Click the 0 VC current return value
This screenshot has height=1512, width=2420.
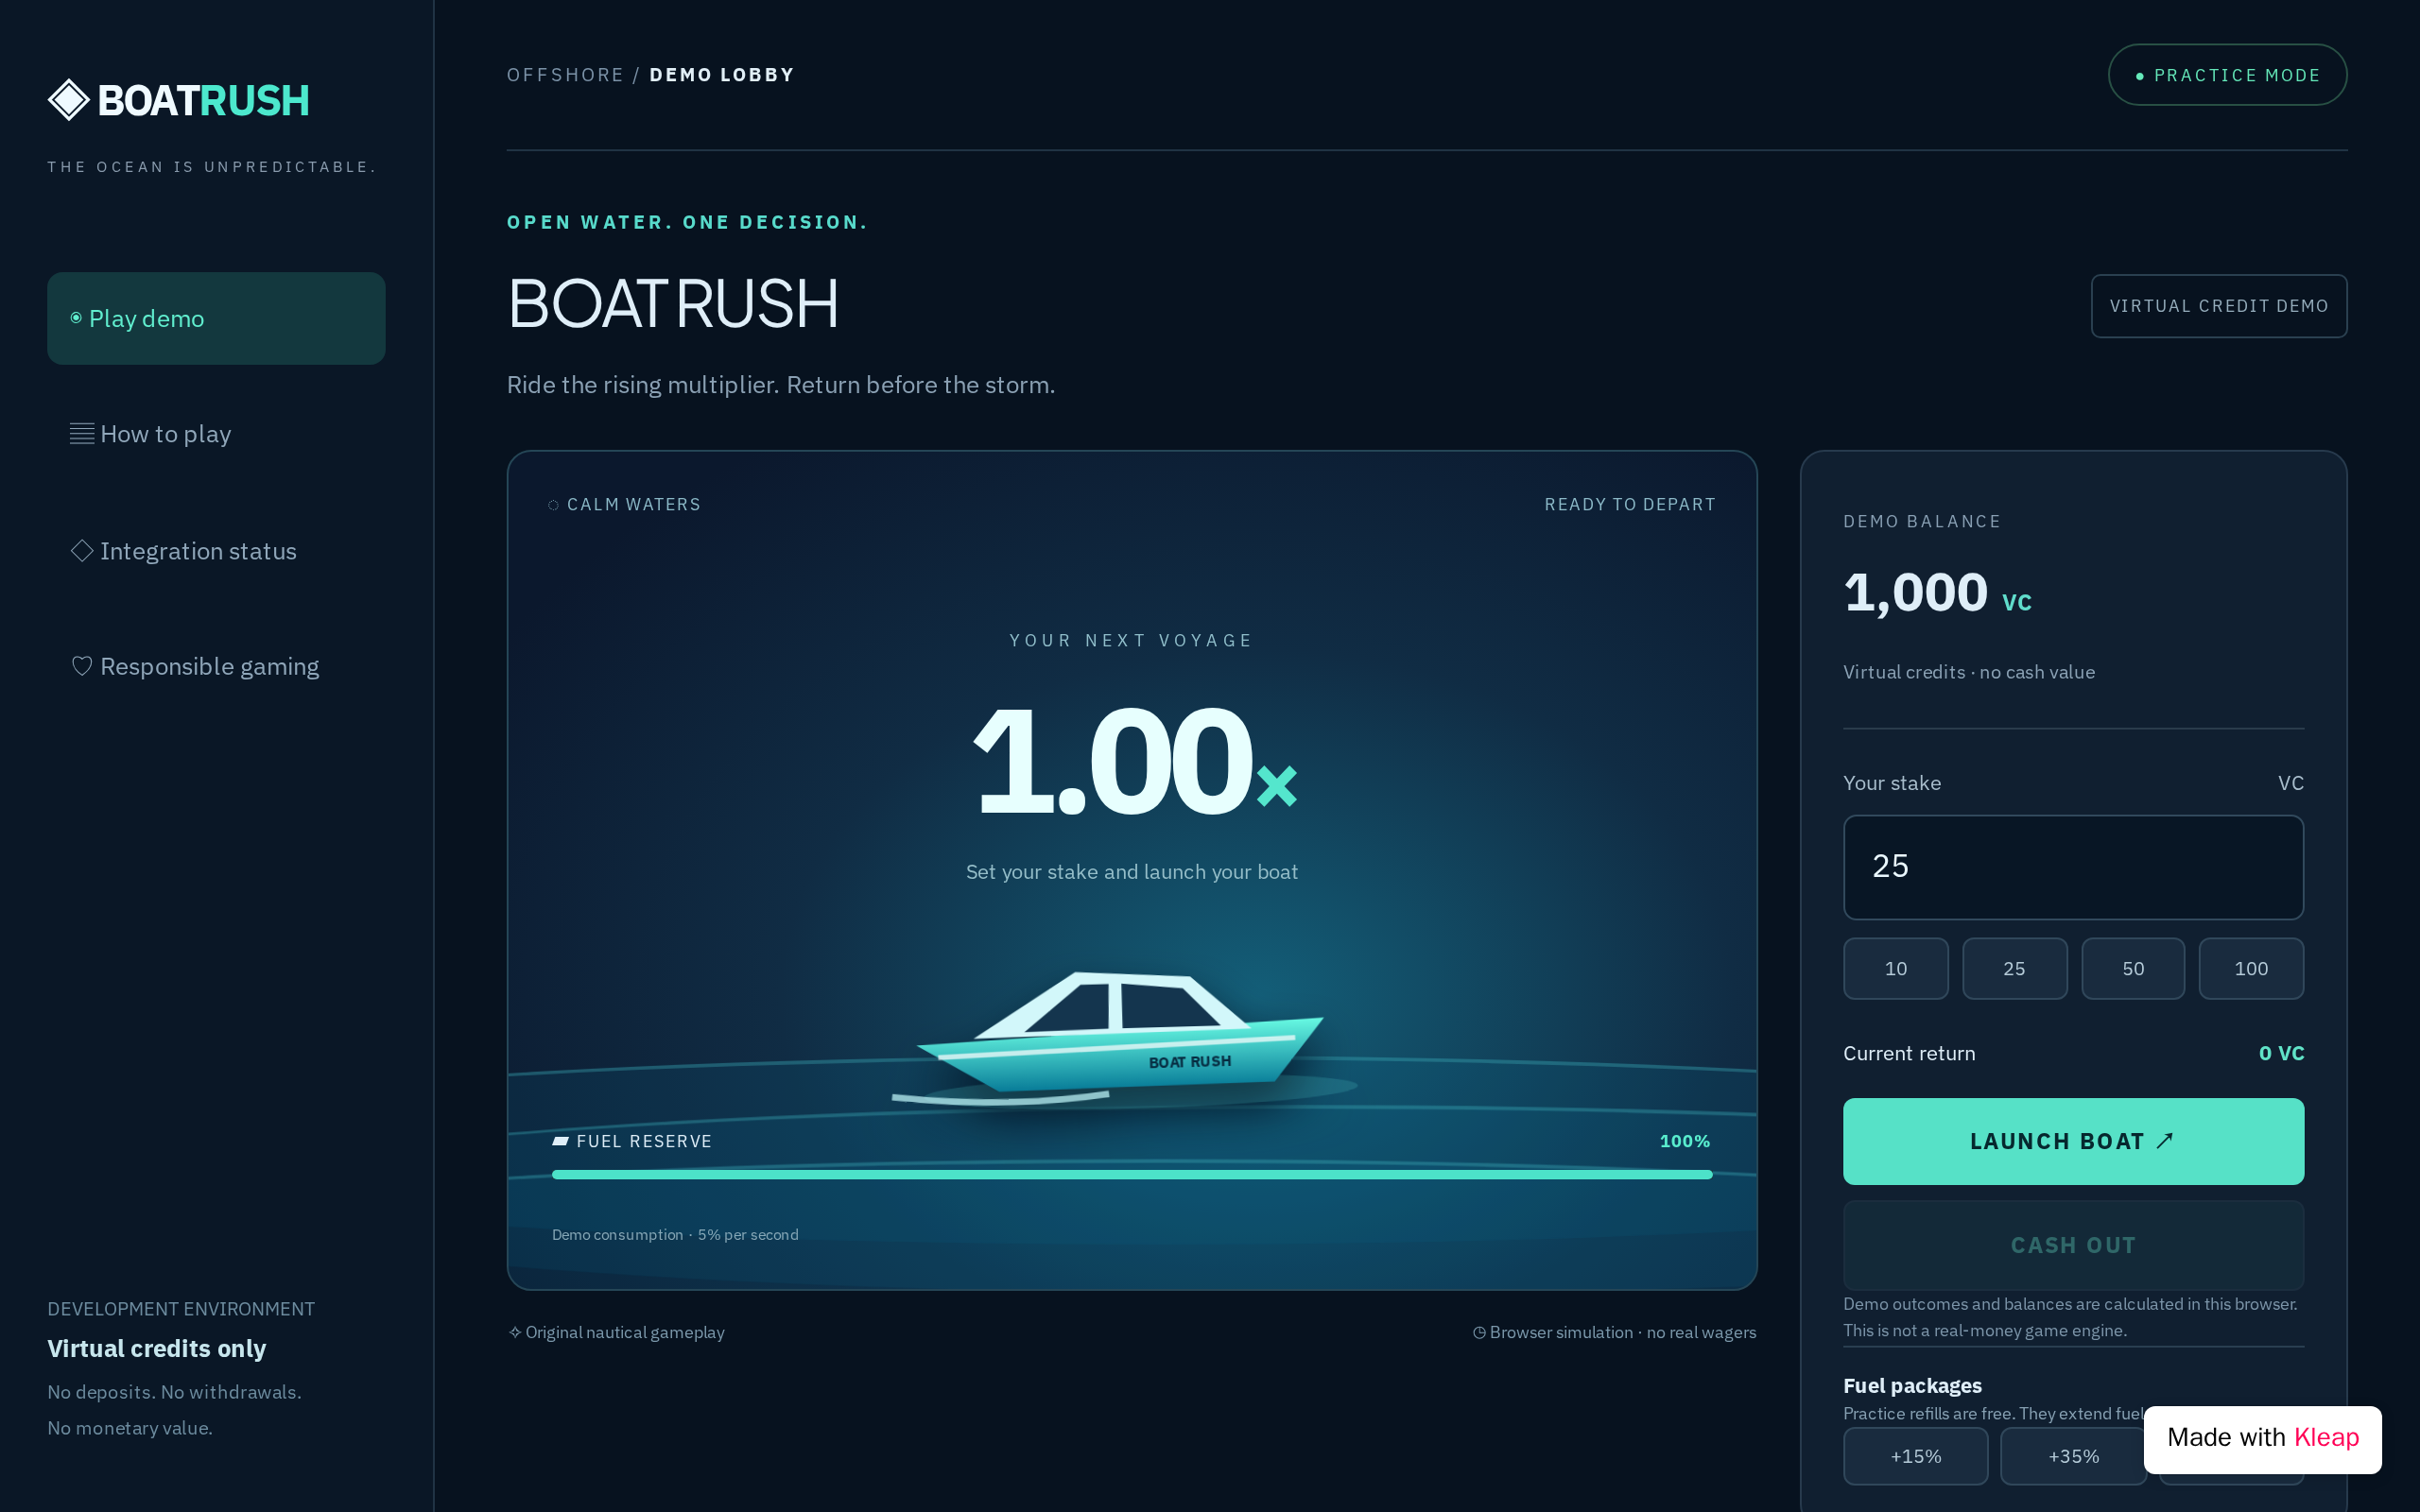2281,1053
